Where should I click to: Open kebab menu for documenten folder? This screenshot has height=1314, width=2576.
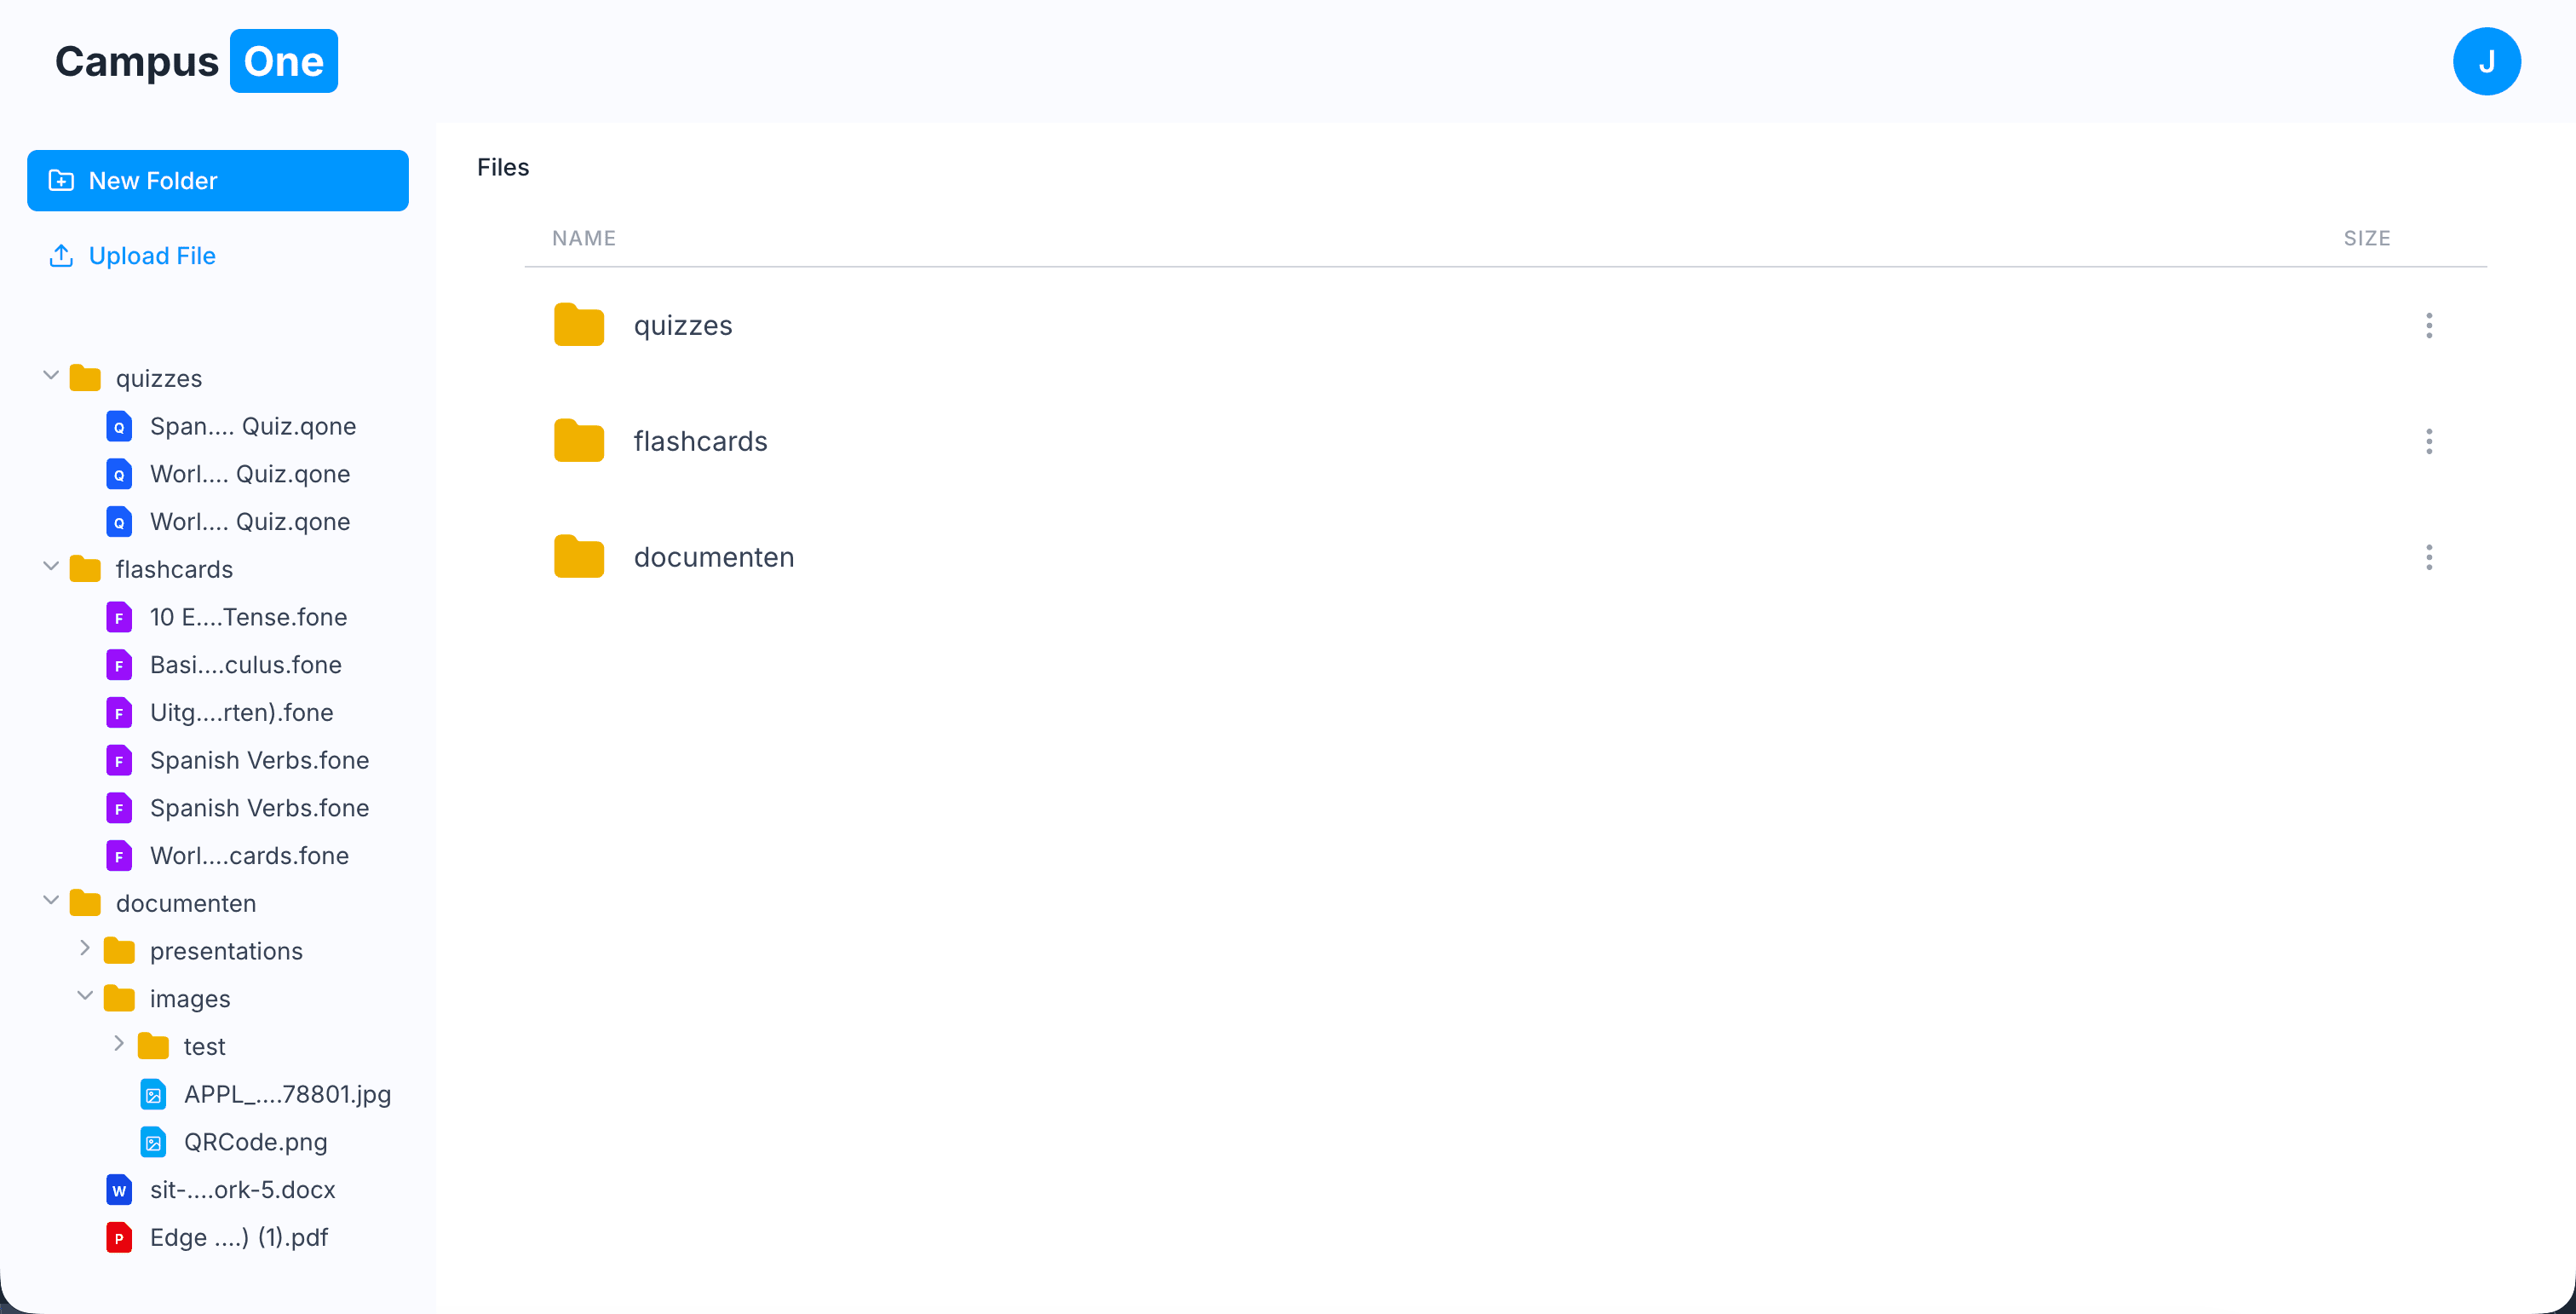tap(2428, 557)
